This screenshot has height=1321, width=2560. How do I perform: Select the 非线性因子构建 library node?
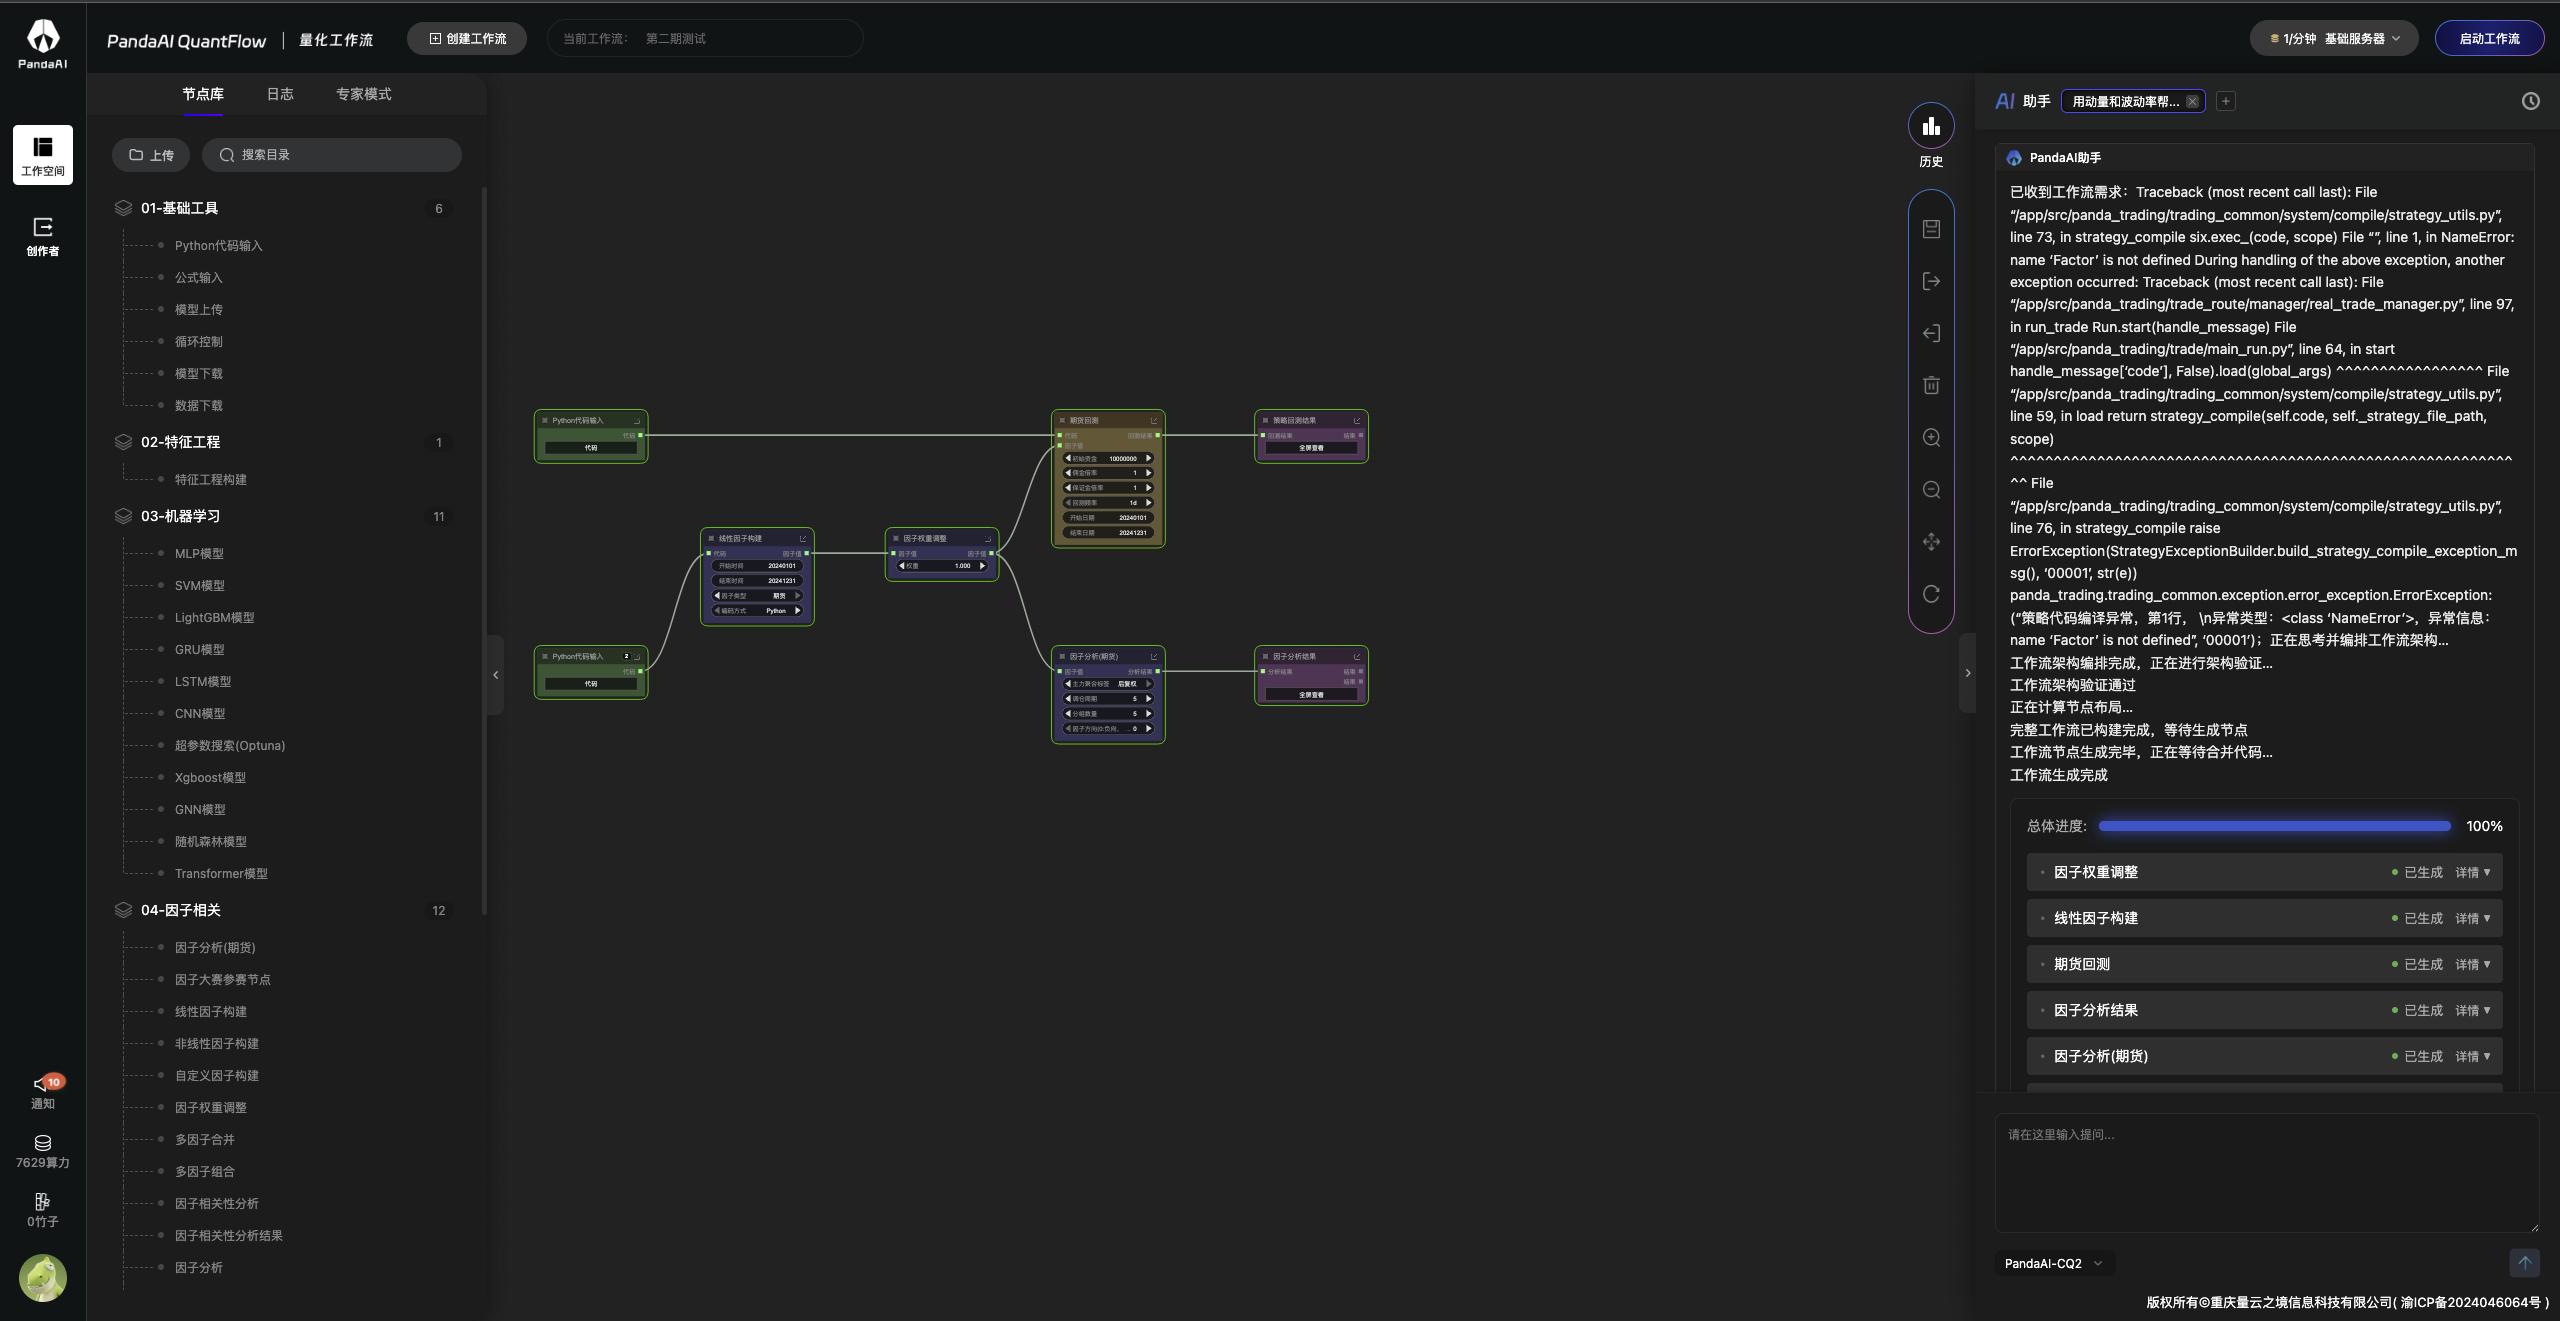(x=216, y=1044)
